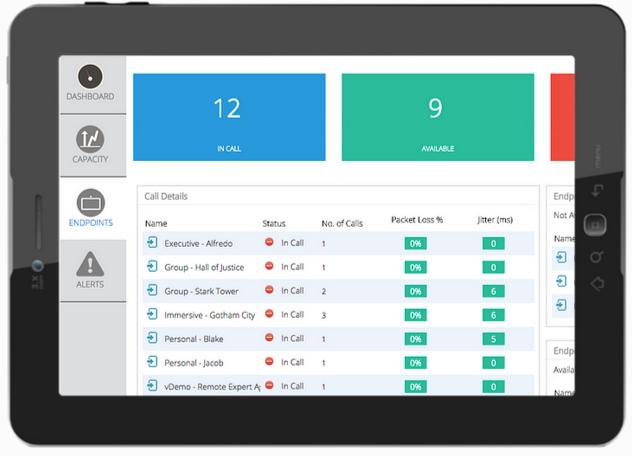Click the Capacity label in sidebar
This screenshot has height=456, width=632.
(x=90, y=159)
